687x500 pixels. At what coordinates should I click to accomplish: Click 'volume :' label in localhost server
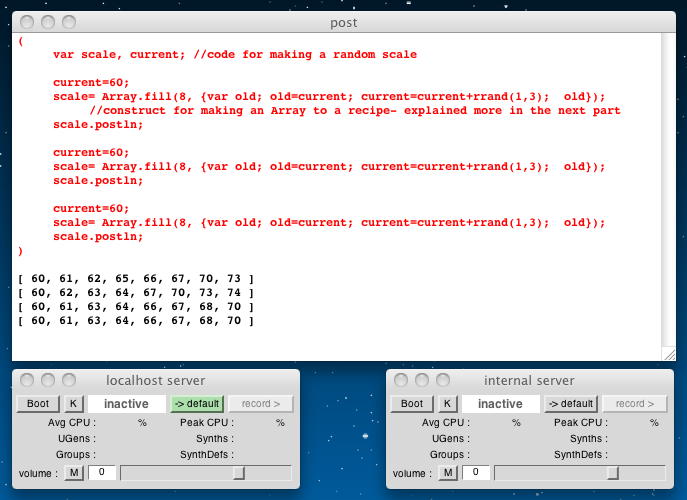coord(38,474)
